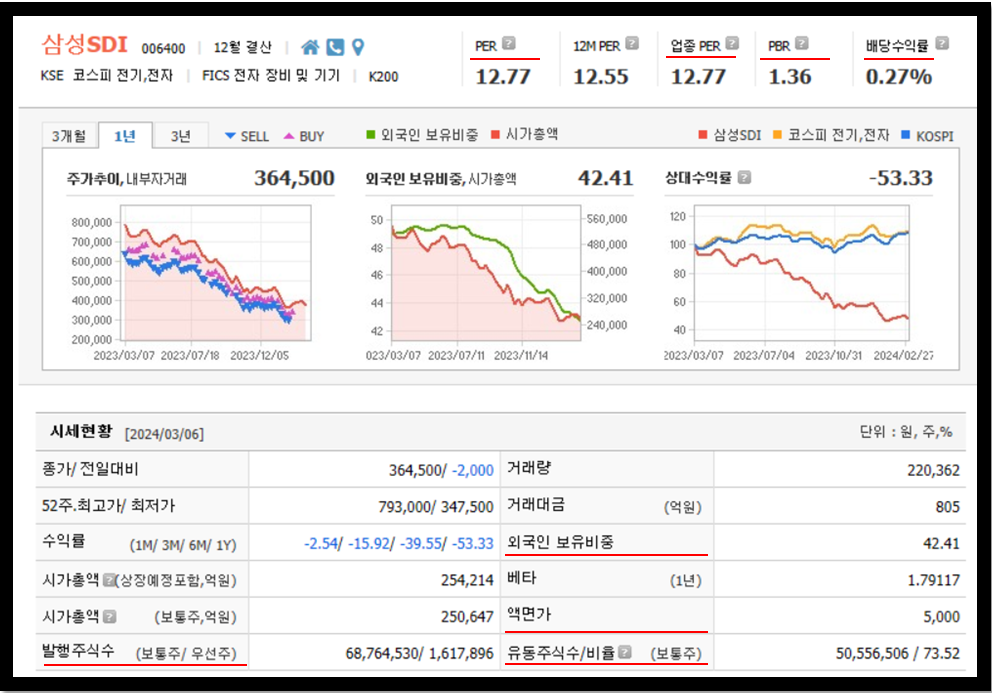
Task: Click the PER value 12.77
Action: (503, 77)
